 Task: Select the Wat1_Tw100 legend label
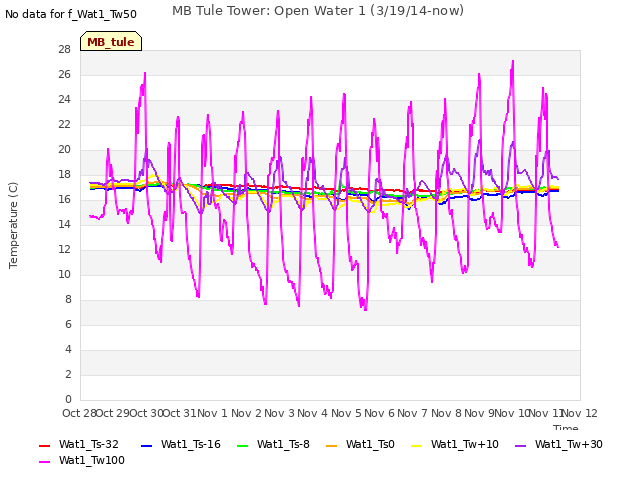point(92,460)
